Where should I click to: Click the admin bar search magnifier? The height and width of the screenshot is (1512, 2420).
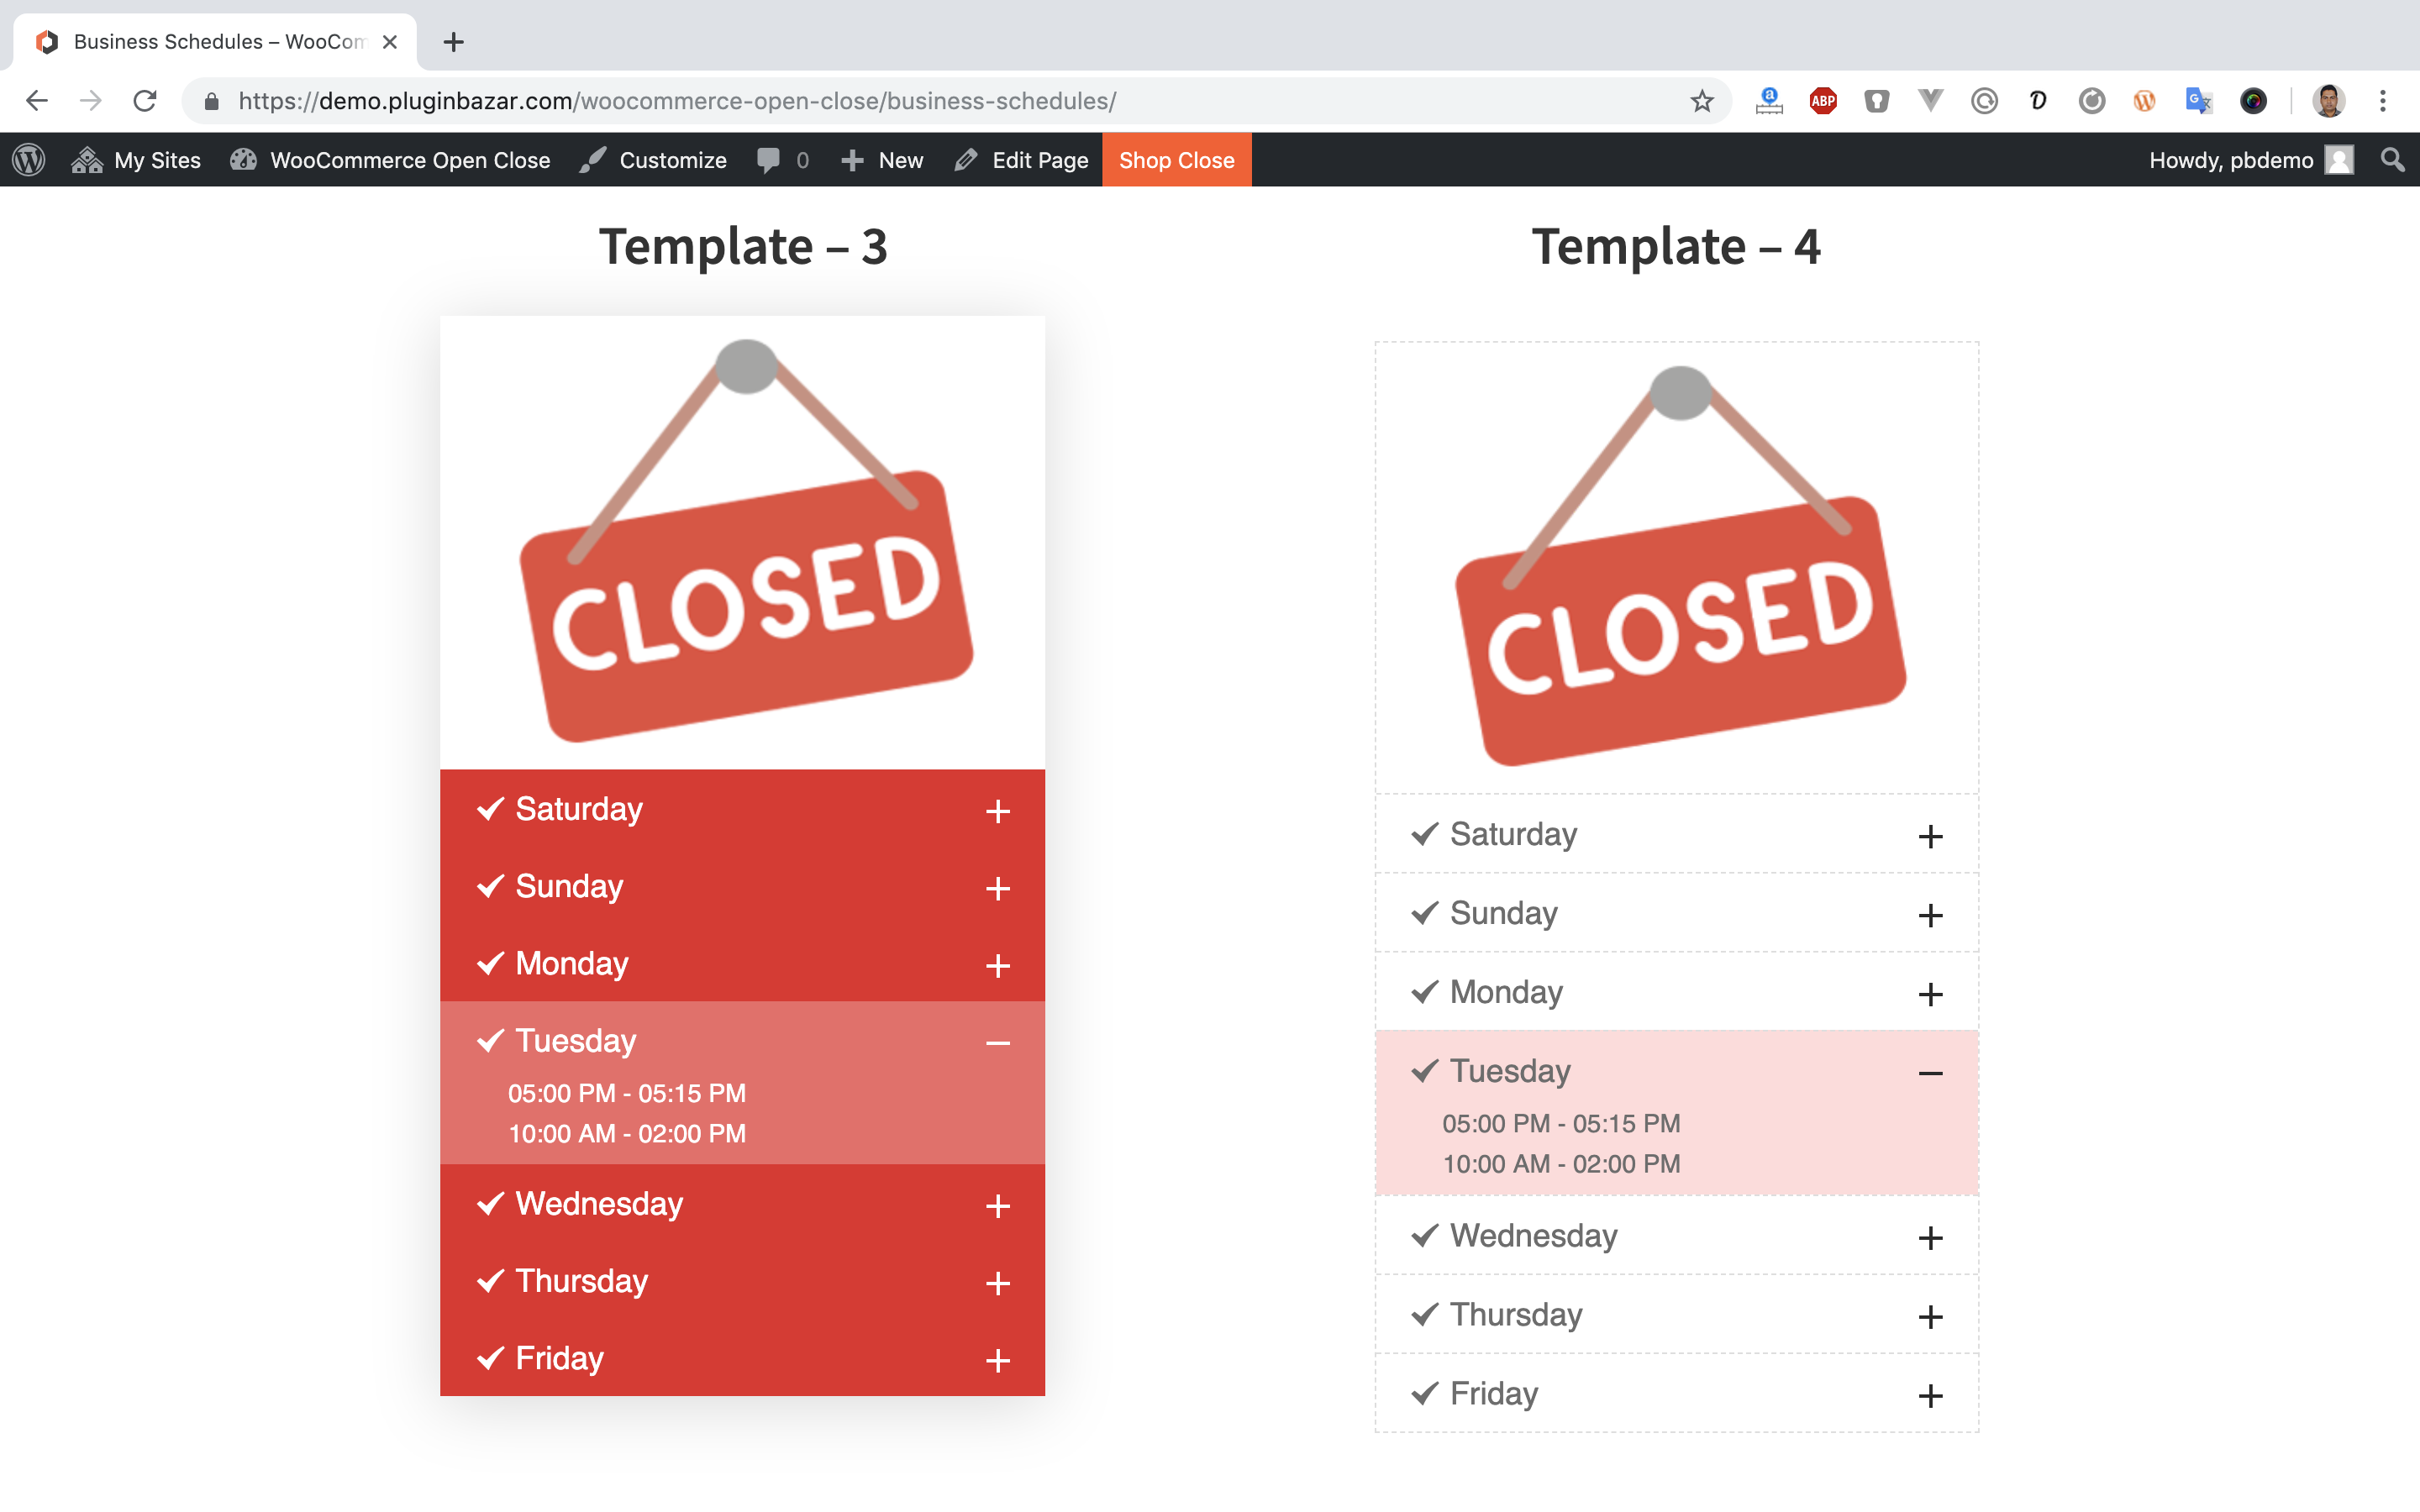2392,160
